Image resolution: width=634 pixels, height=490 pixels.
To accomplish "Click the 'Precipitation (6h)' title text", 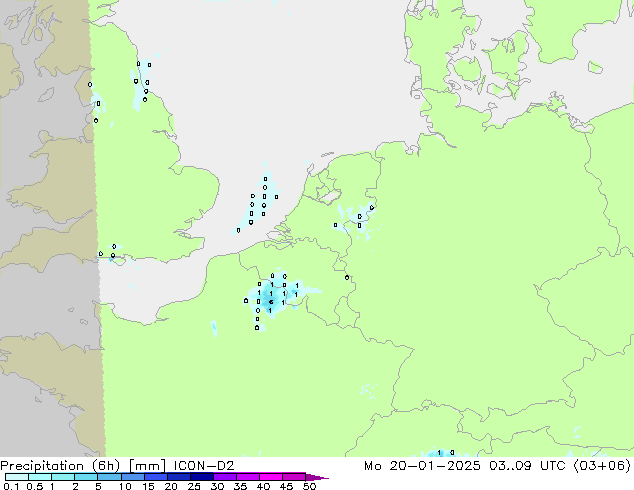I will [60, 466].
